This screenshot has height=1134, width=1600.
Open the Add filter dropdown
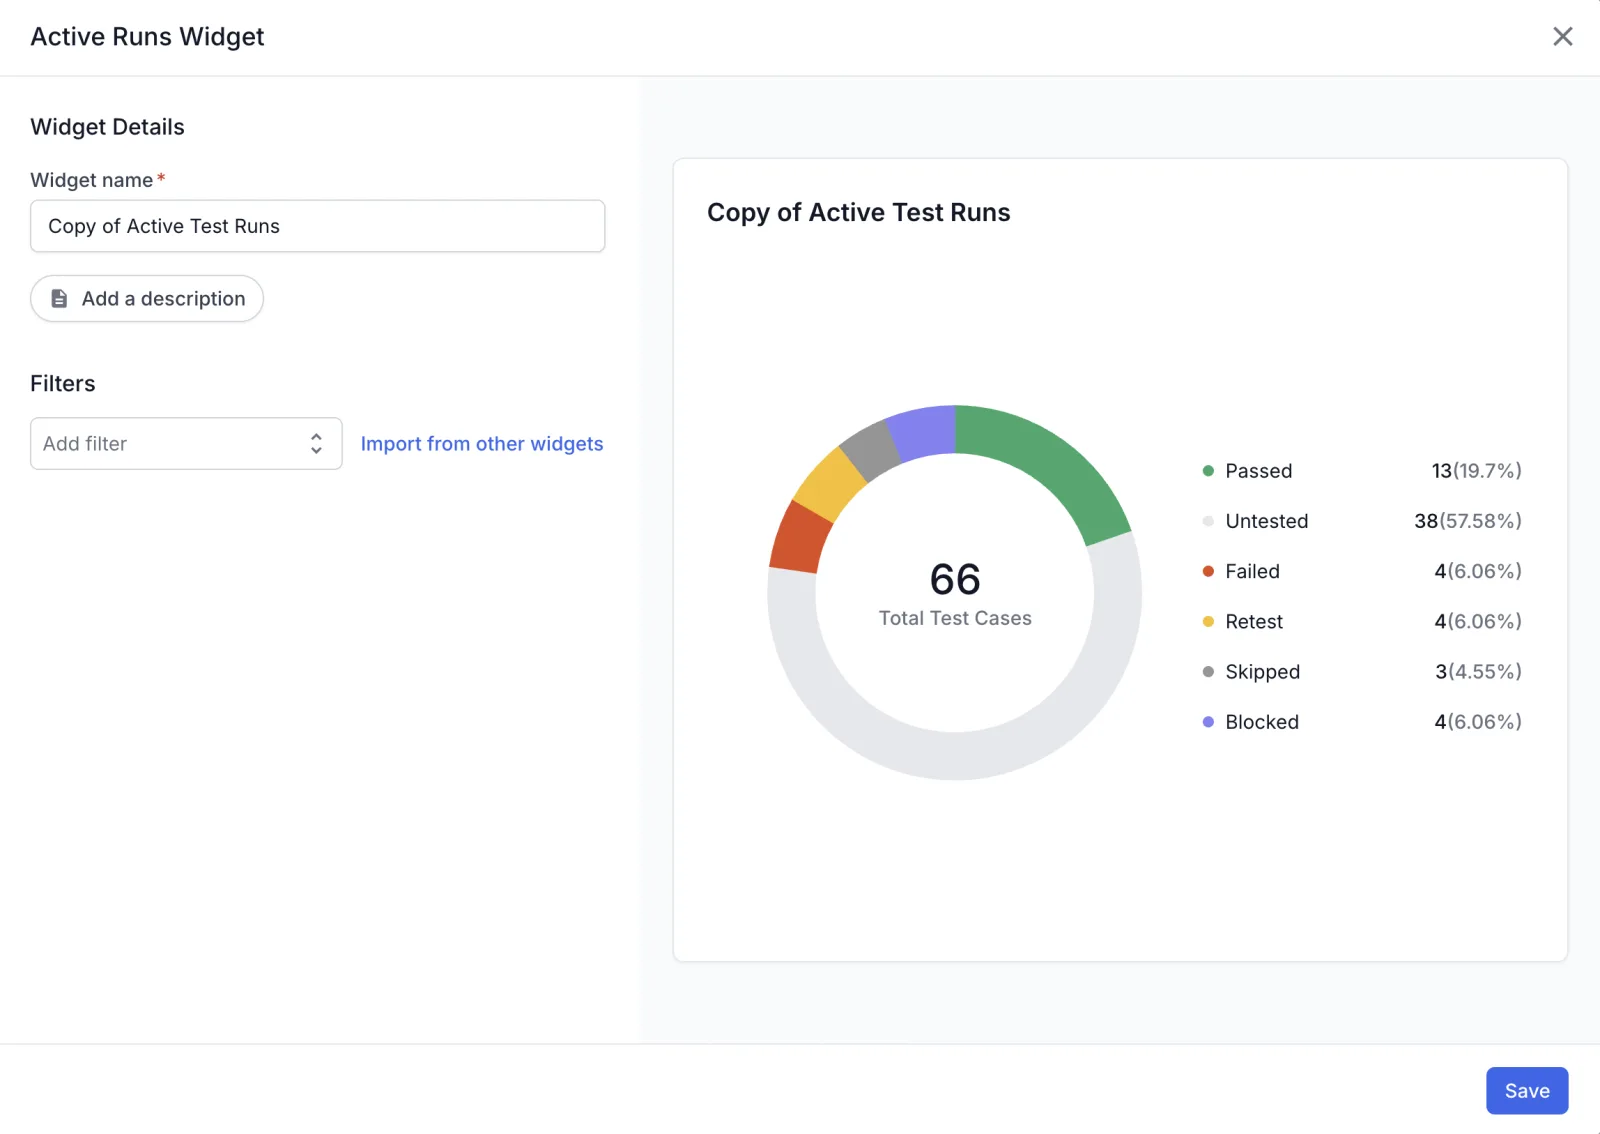click(186, 444)
